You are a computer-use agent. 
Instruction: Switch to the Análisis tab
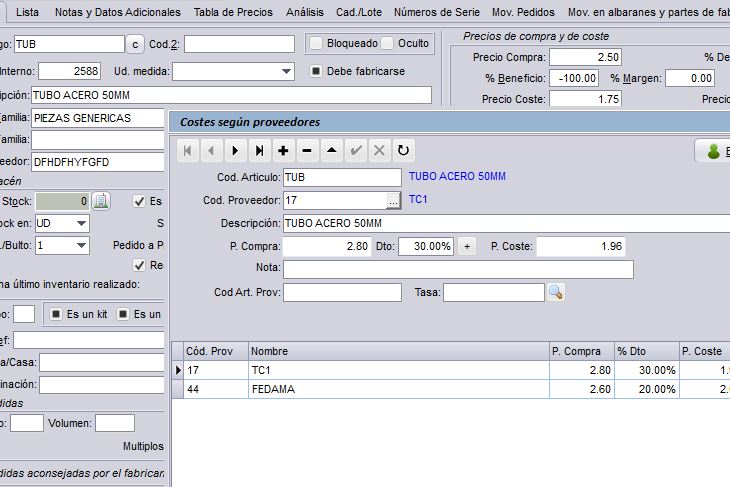305,12
